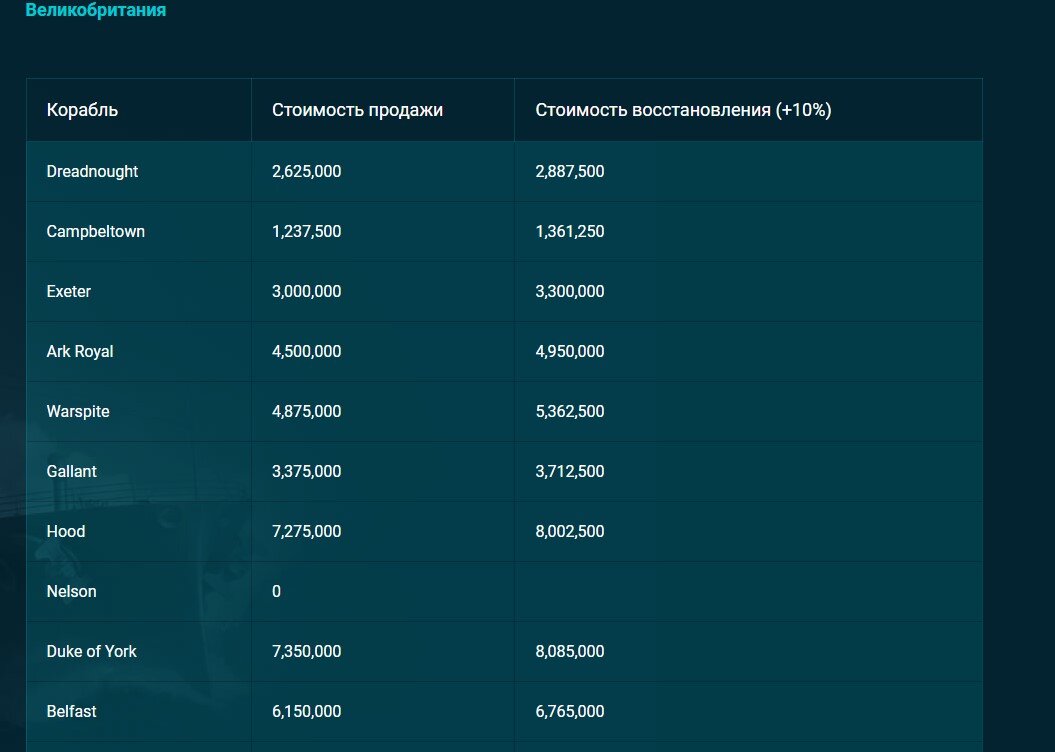Select Ark Royal sale price 4,500,000
The height and width of the screenshot is (752, 1055).
[306, 351]
